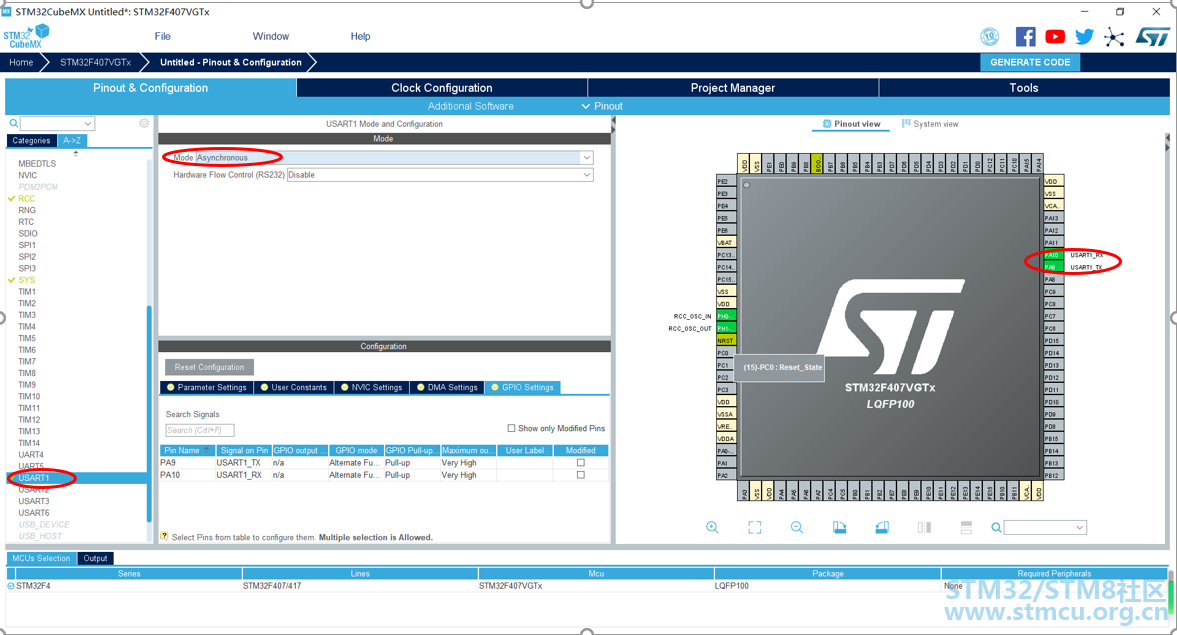
Task: Open the Help menu
Action: click(360, 36)
